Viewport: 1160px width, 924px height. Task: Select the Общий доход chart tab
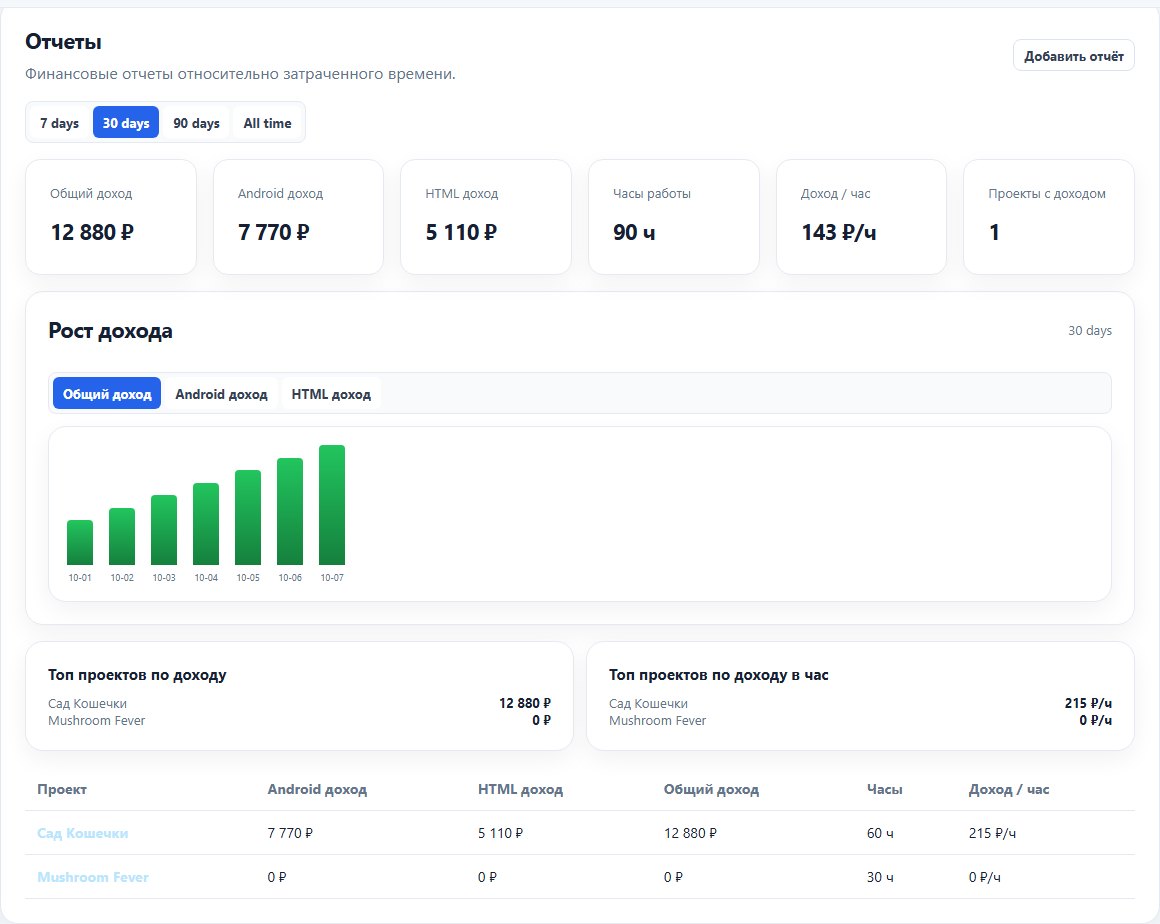click(107, 394)
